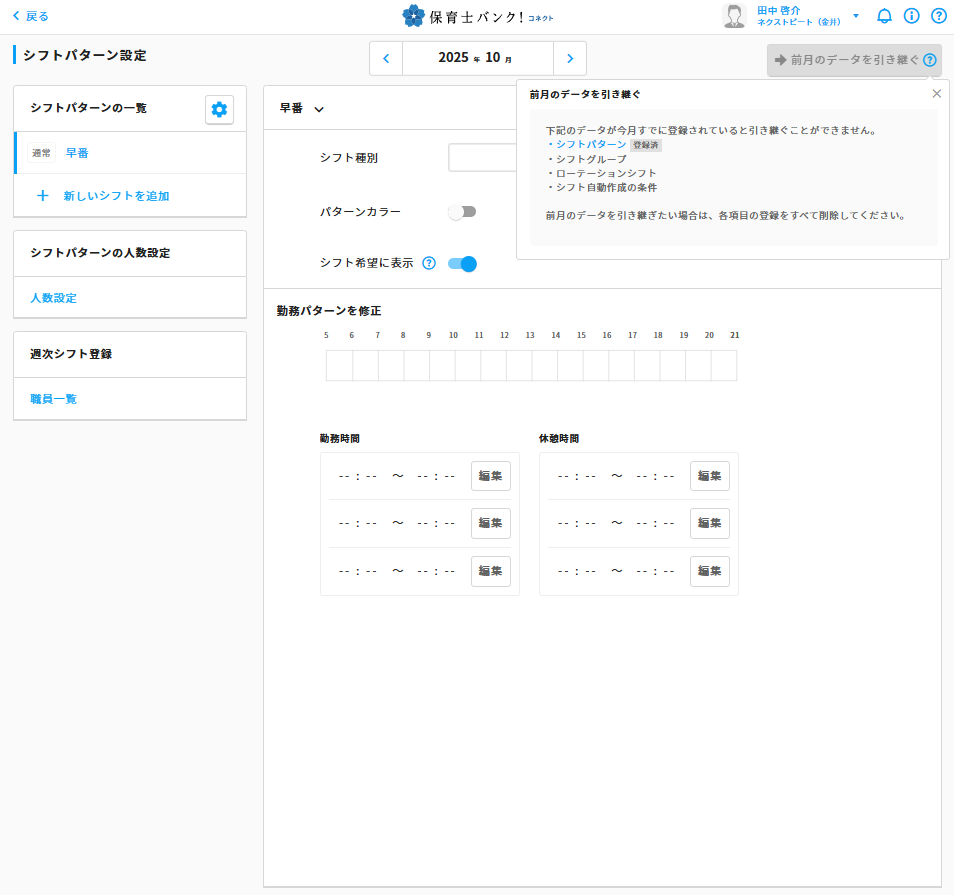Toggle the パターンカラー switch
The width and height of the screenshot is (954, 895).
coord(462,212)
